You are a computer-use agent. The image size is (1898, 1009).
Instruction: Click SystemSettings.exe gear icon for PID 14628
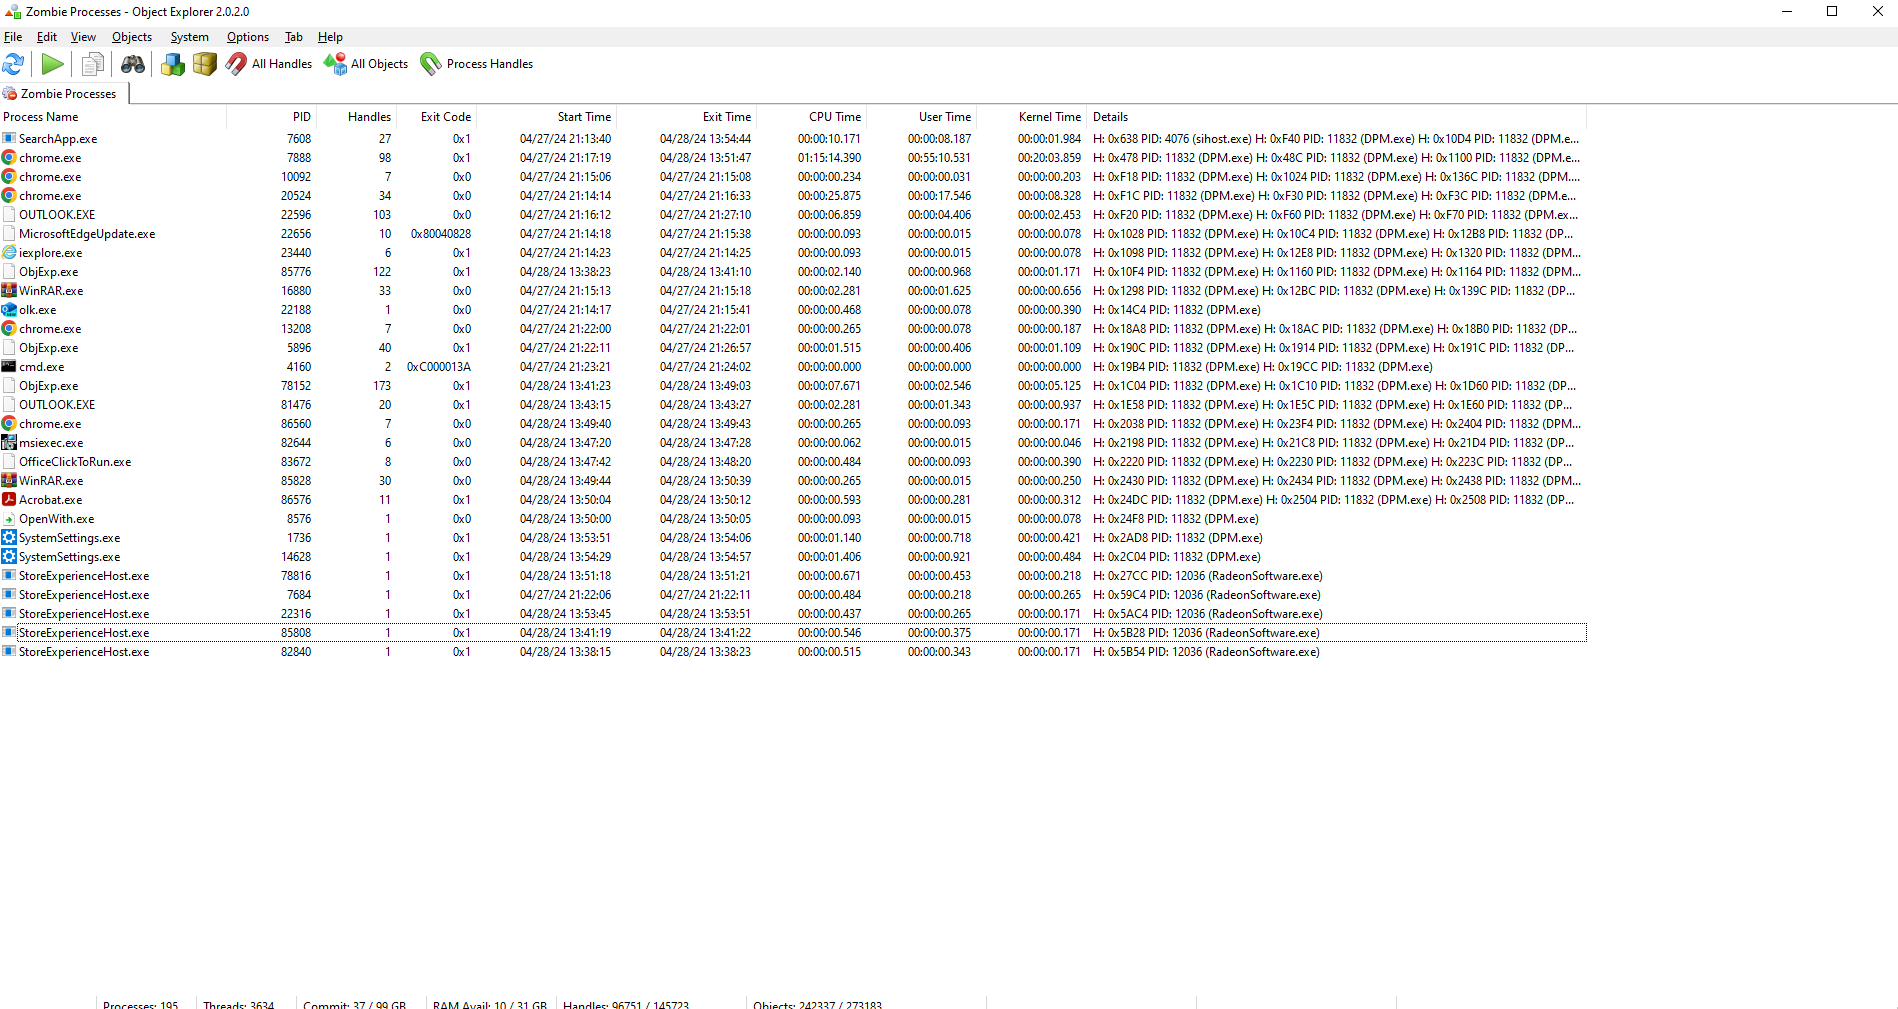pos(9,557)
